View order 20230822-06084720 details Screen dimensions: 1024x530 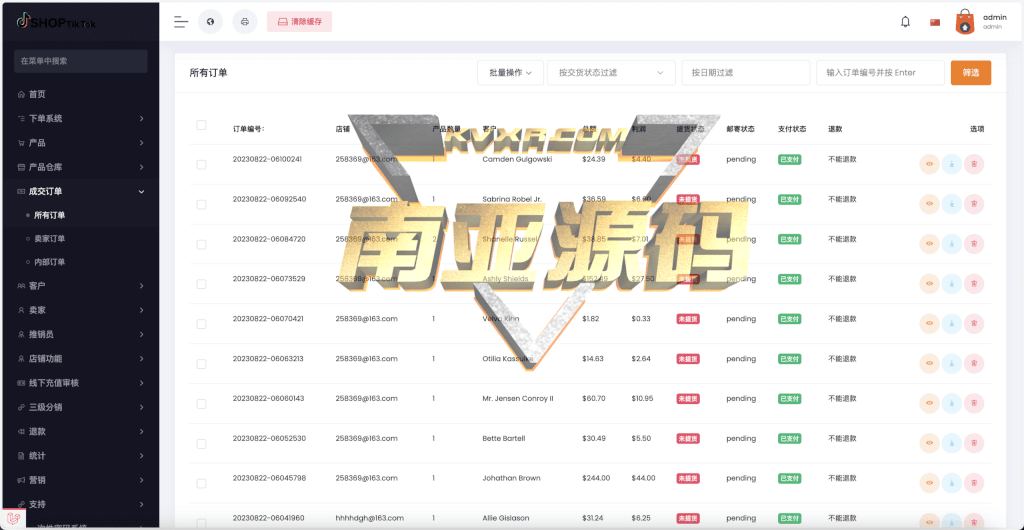point(929,244)
